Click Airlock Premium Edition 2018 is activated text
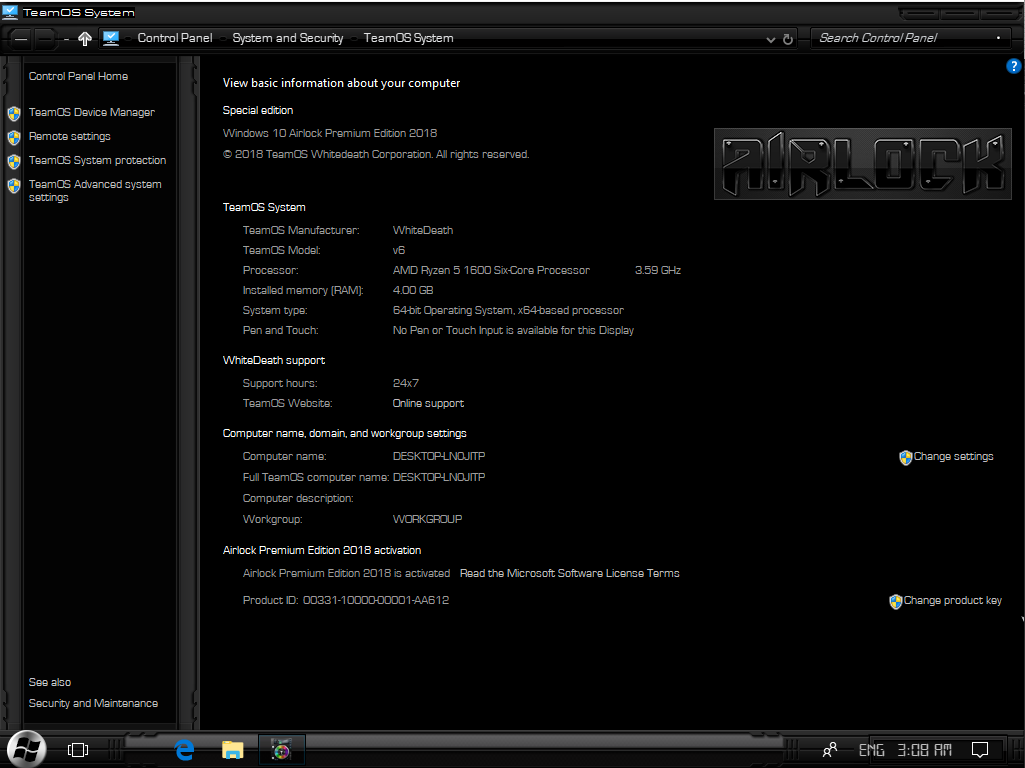 click(x=346, y=573)
